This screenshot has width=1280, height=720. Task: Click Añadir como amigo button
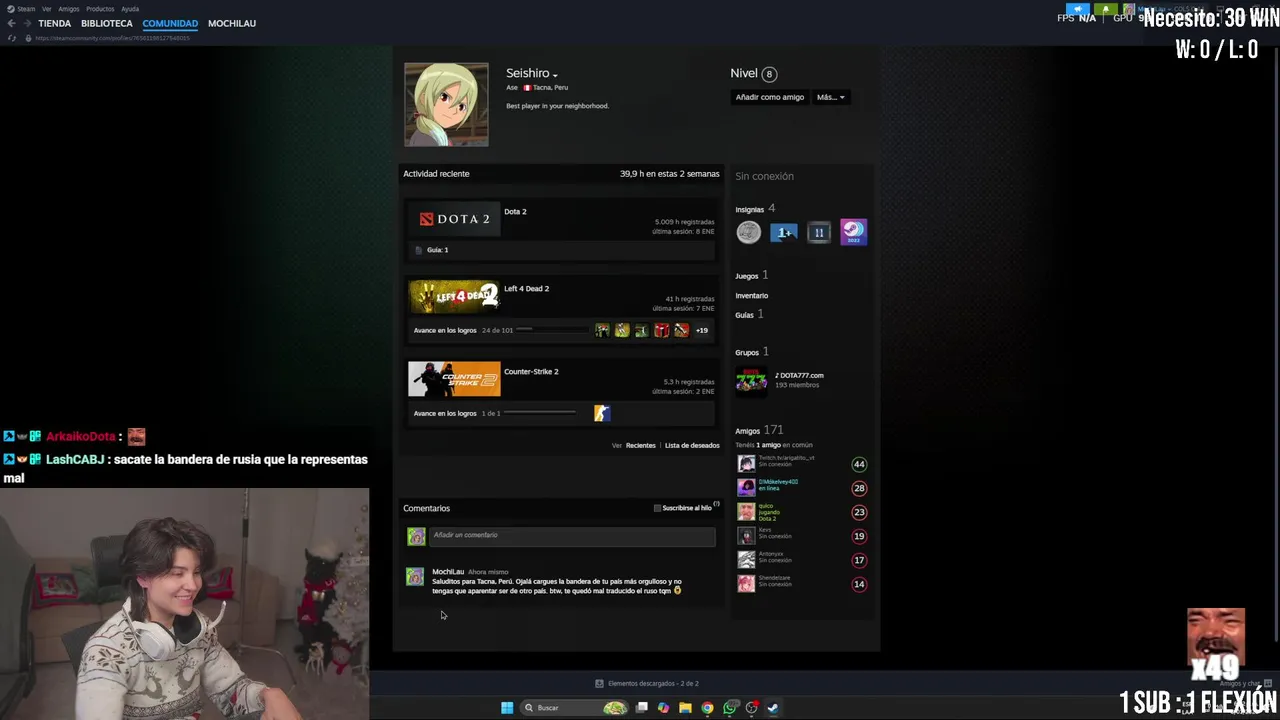pos(769,97)
